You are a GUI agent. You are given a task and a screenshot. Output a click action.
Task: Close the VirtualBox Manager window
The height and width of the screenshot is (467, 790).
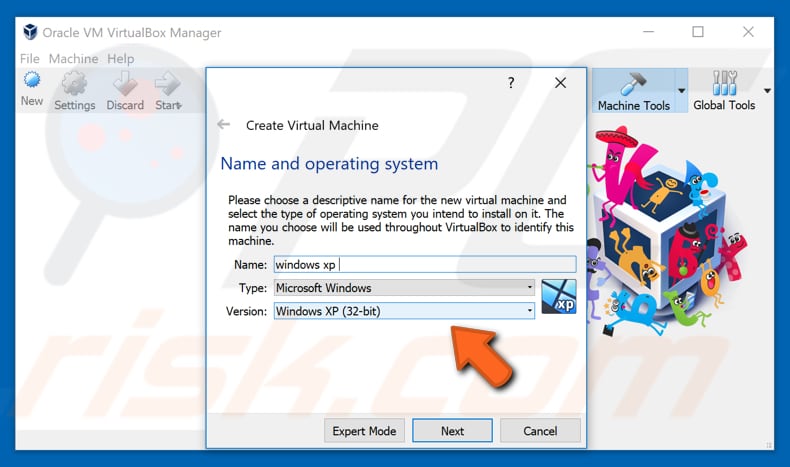coord(748,32)
